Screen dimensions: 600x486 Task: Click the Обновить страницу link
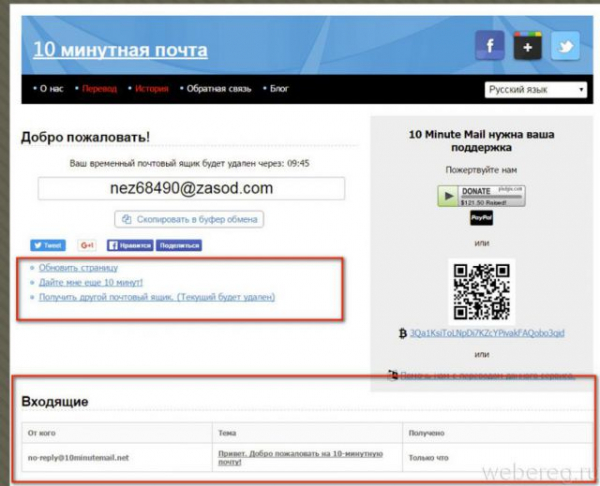pyautogui.click(x=78, y=267)
